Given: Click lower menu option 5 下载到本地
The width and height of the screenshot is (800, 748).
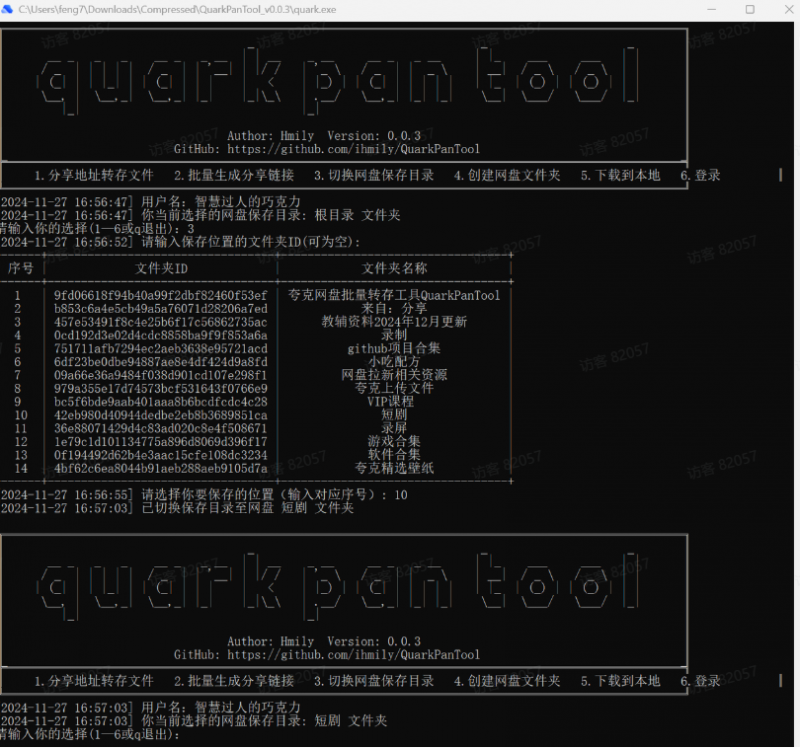Looking at the screenshot, I should pyautogui.click(x=620, y=681).
